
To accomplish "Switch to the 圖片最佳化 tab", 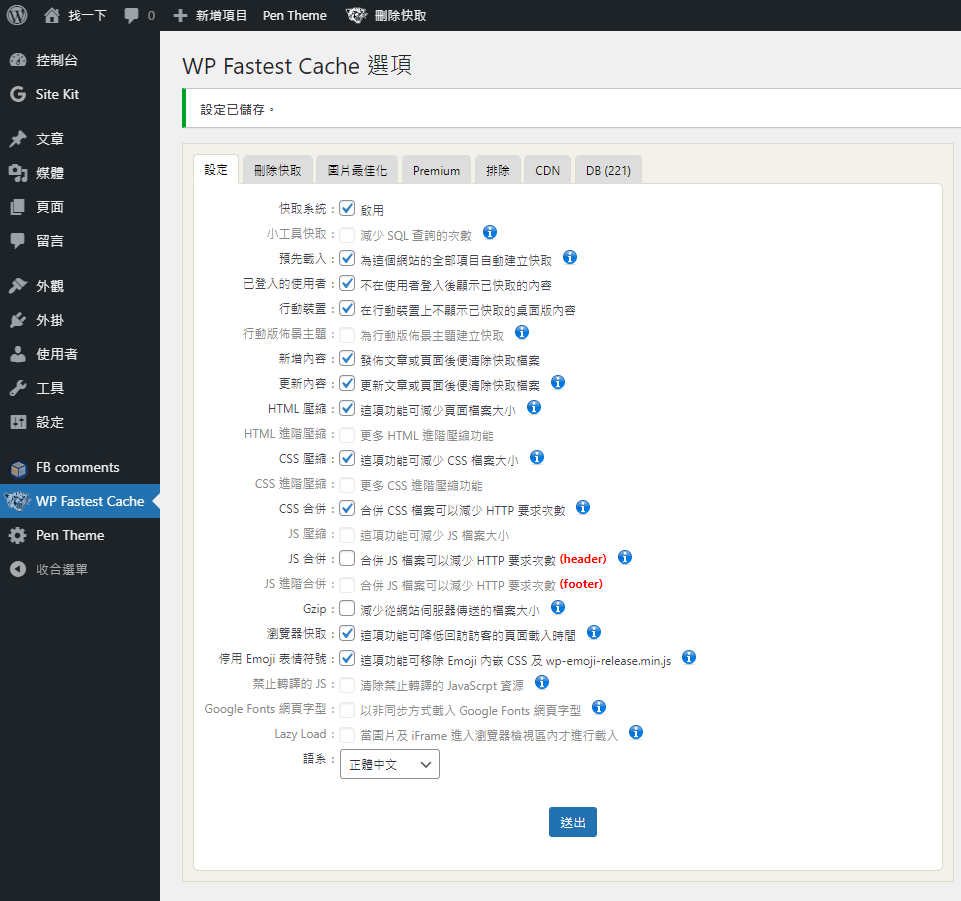I will coord(357,170).
